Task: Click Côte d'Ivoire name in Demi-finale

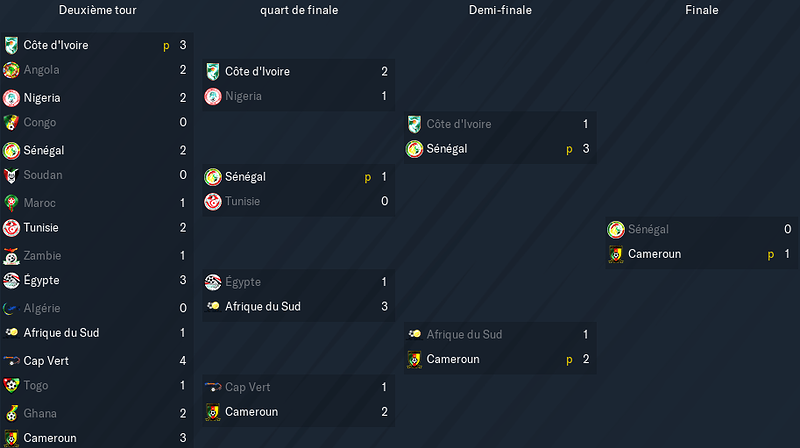Action: click(x=459, y=124)
